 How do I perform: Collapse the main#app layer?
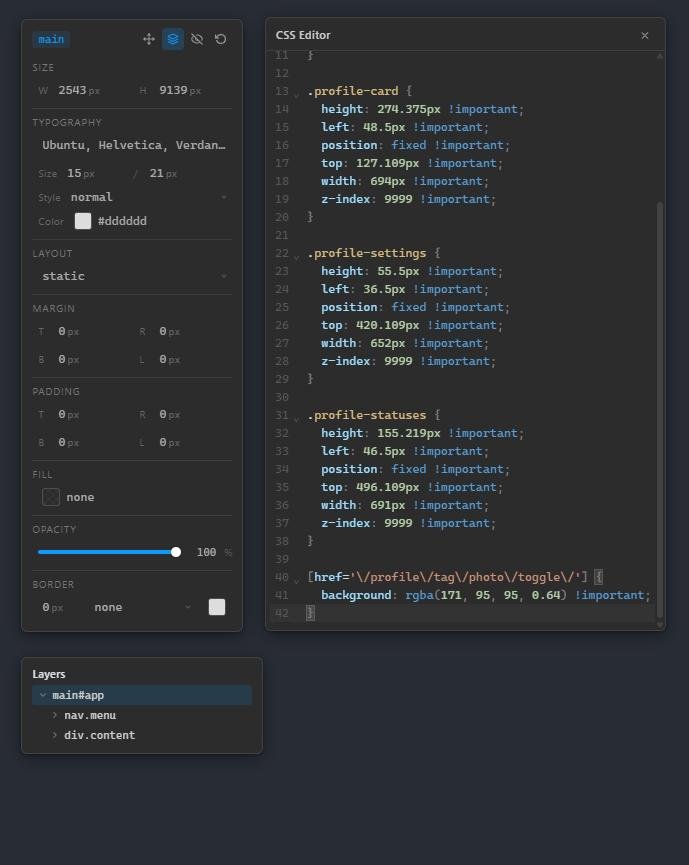point(42,695)
